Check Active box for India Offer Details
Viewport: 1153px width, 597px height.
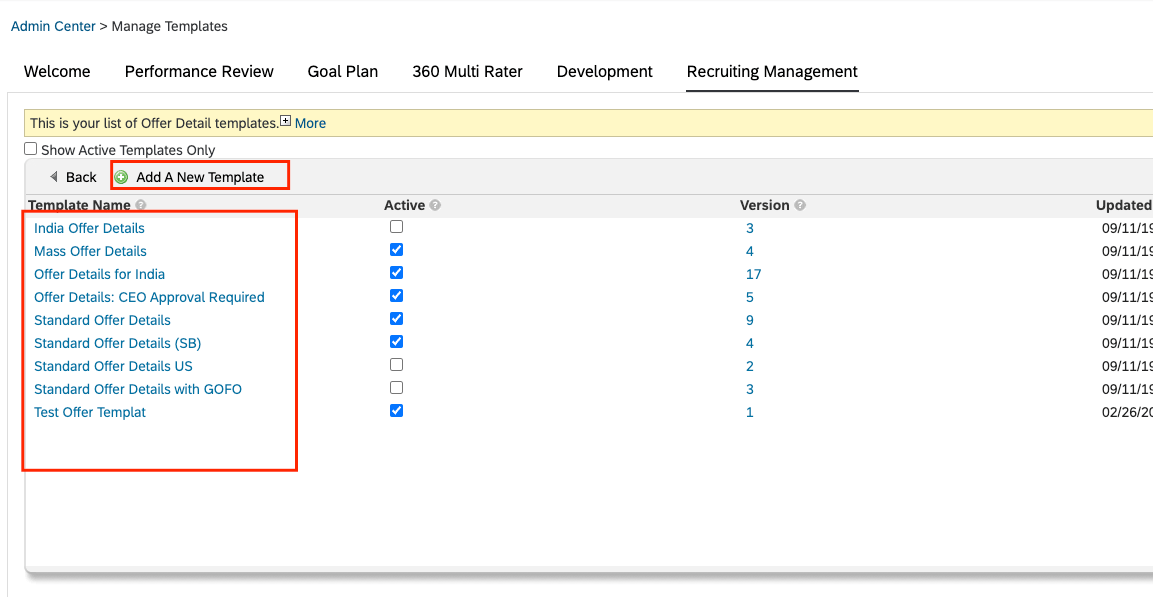(x=396, y=227)
